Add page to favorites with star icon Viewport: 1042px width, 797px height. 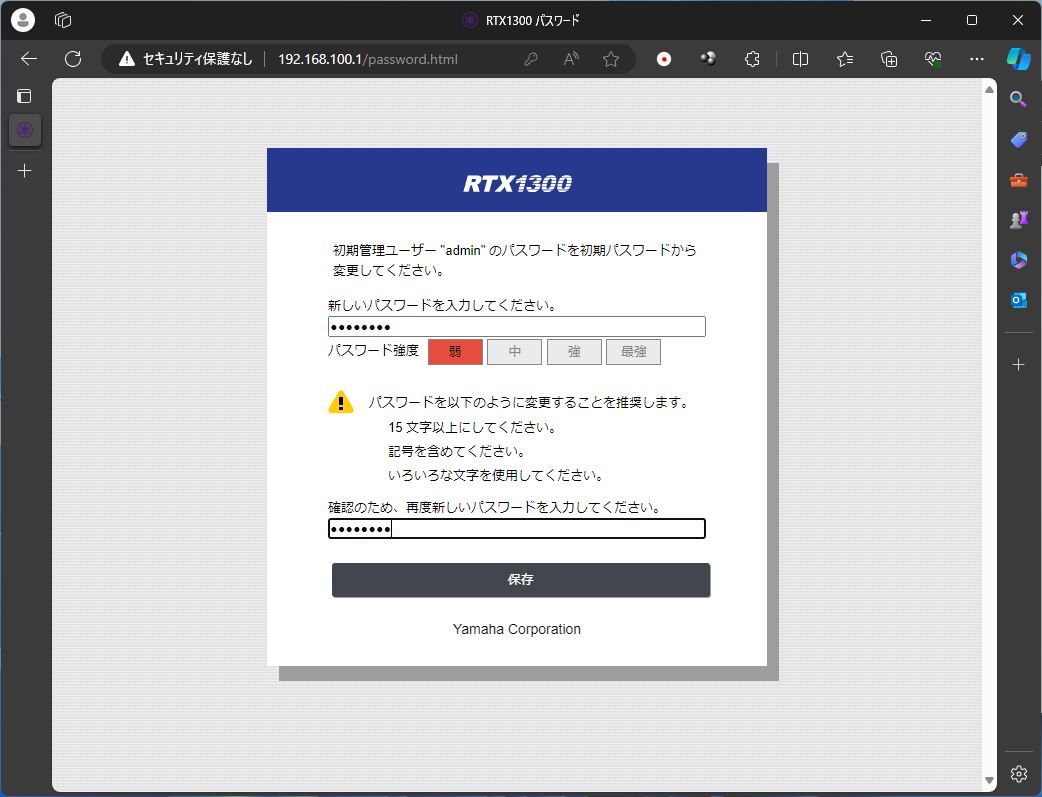611,59
